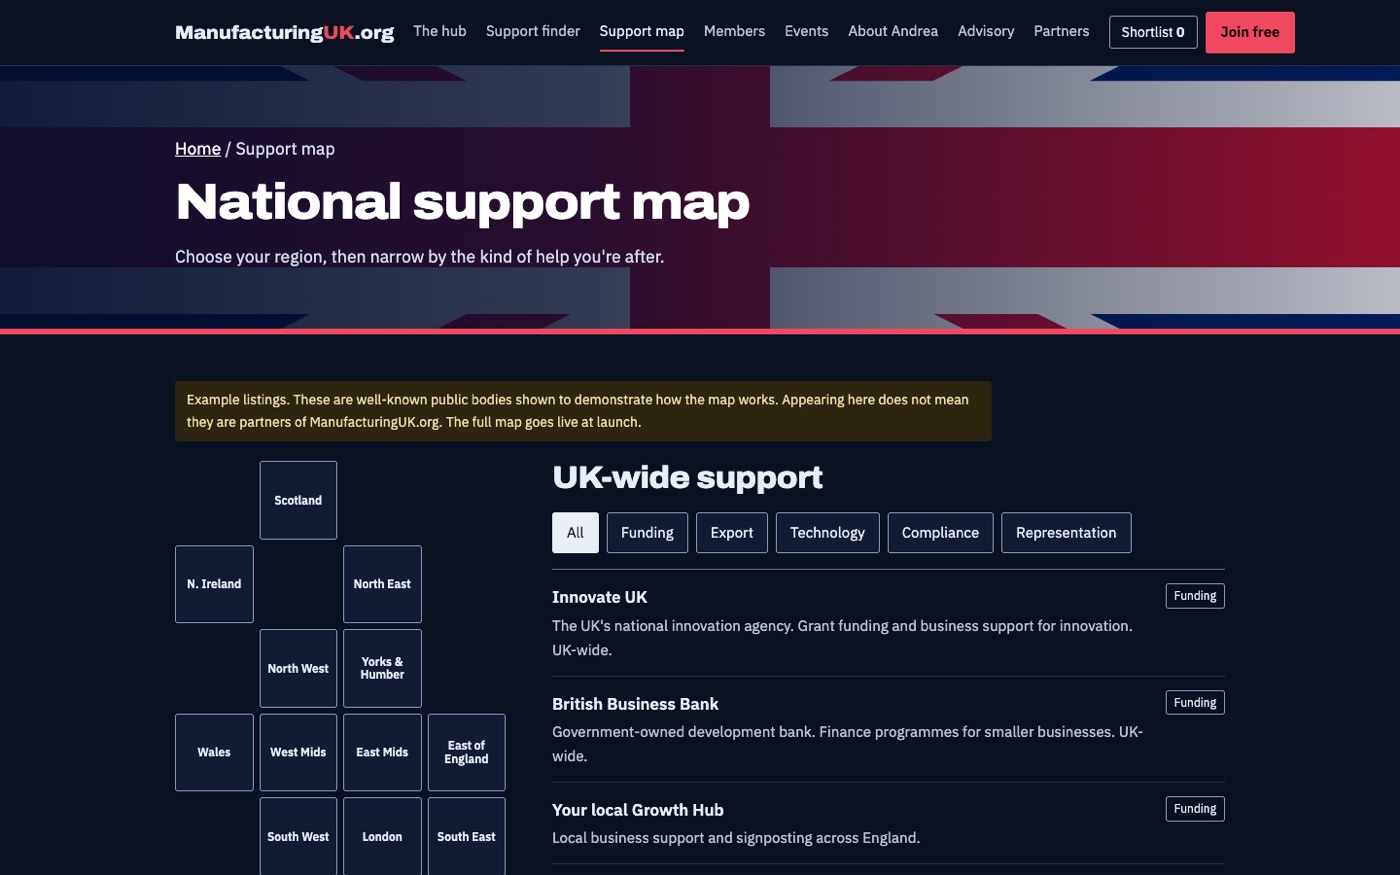Screen dimensions: 1400x875
Task: Click the British Business Bank listing title
Action: point(635,704)
